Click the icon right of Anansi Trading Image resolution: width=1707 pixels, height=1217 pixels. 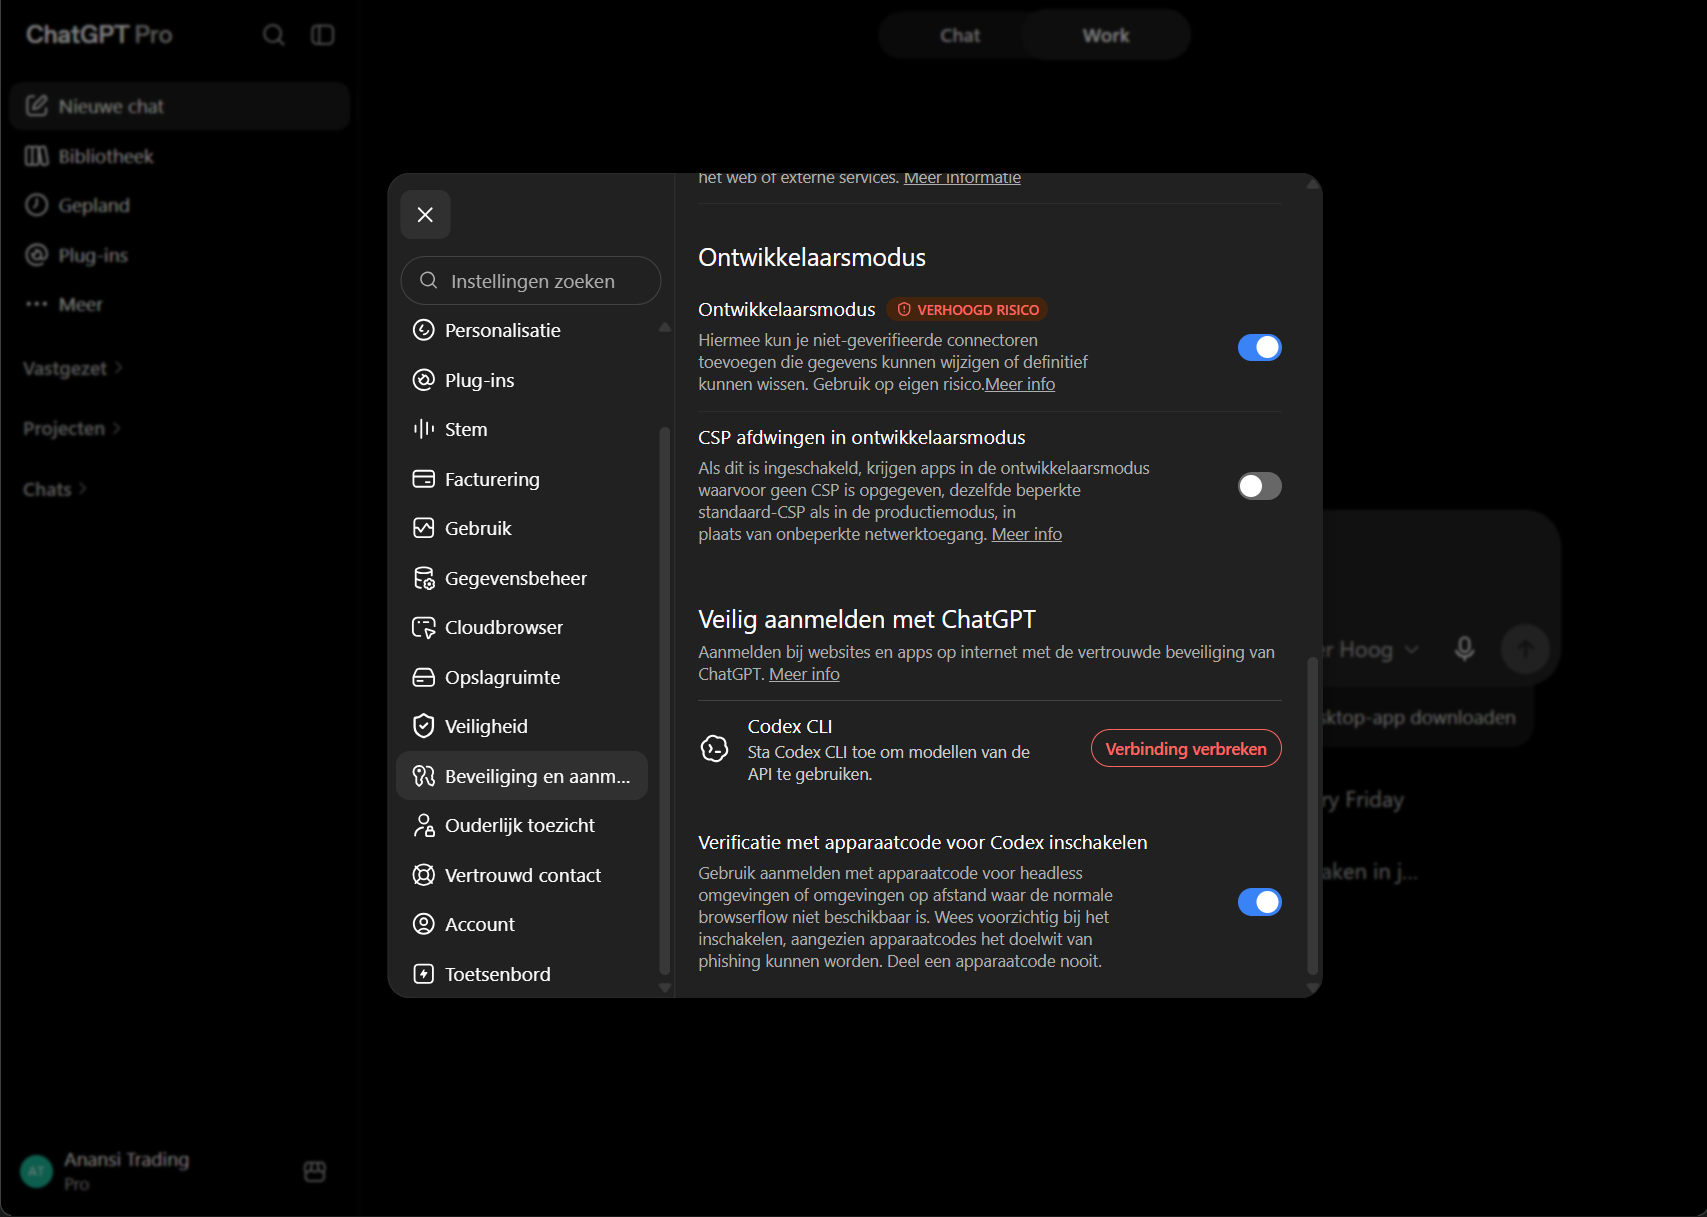[x=315, y=1171]
